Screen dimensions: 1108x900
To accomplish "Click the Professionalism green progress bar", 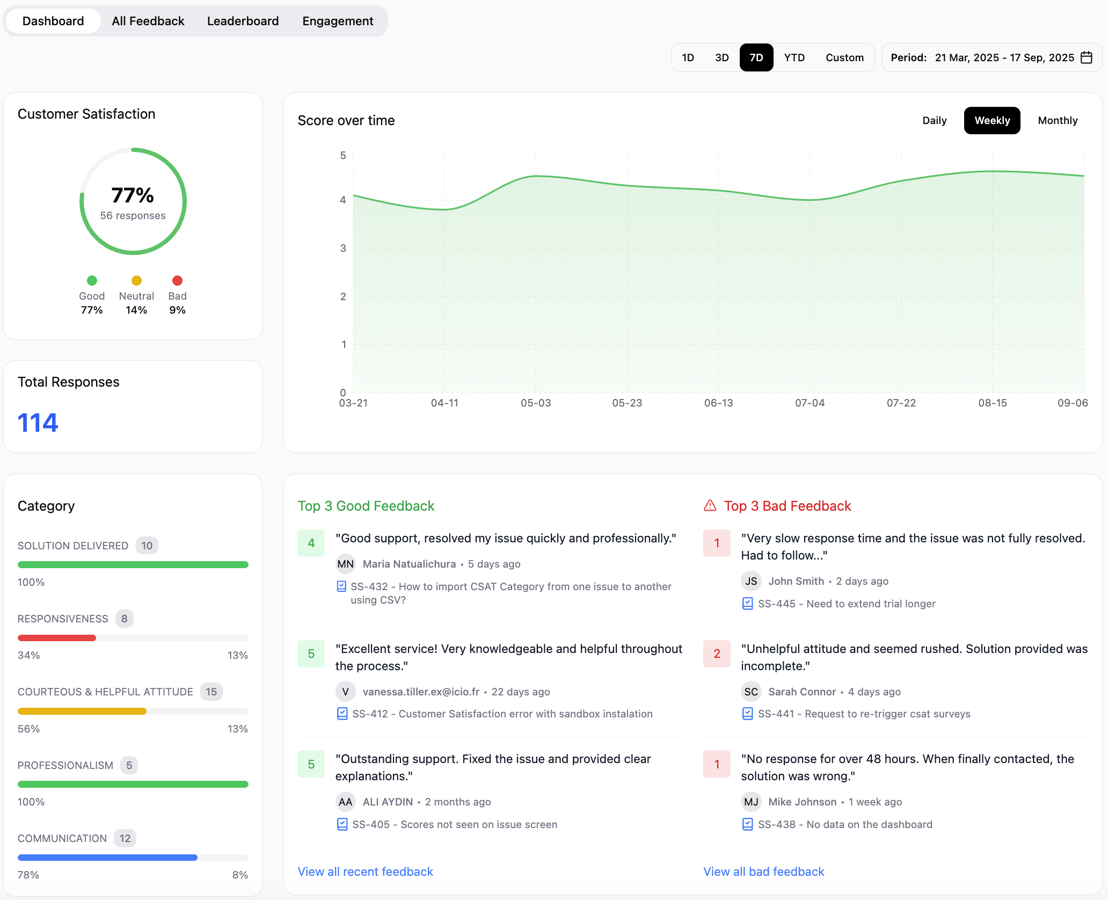I will (x=133, y=784).
